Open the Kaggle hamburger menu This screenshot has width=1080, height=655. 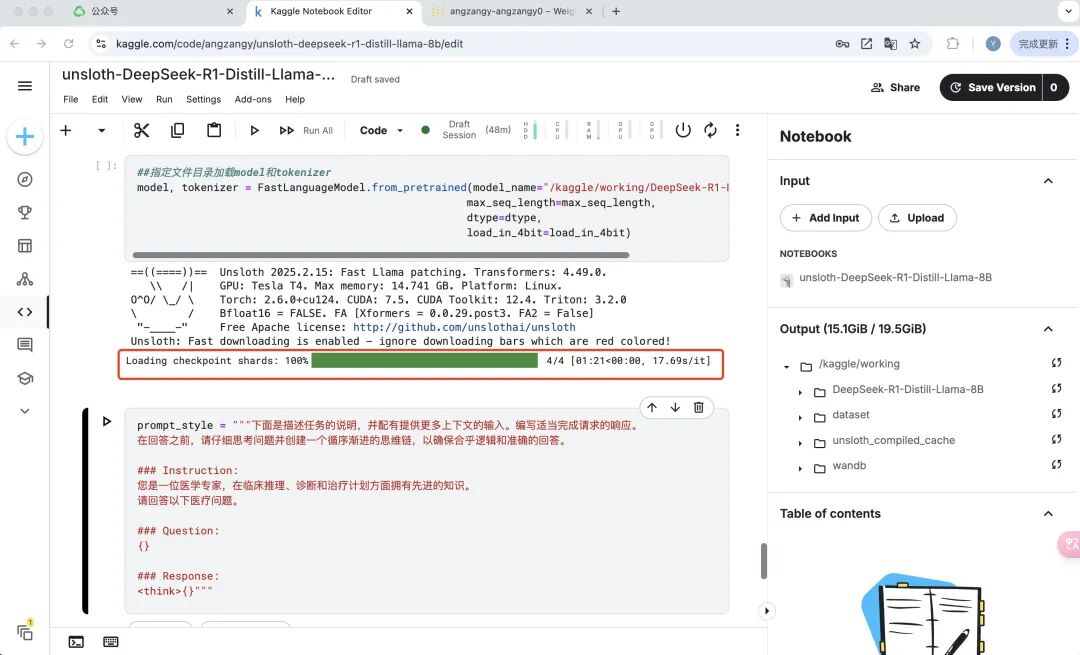[x=25, y=86]
